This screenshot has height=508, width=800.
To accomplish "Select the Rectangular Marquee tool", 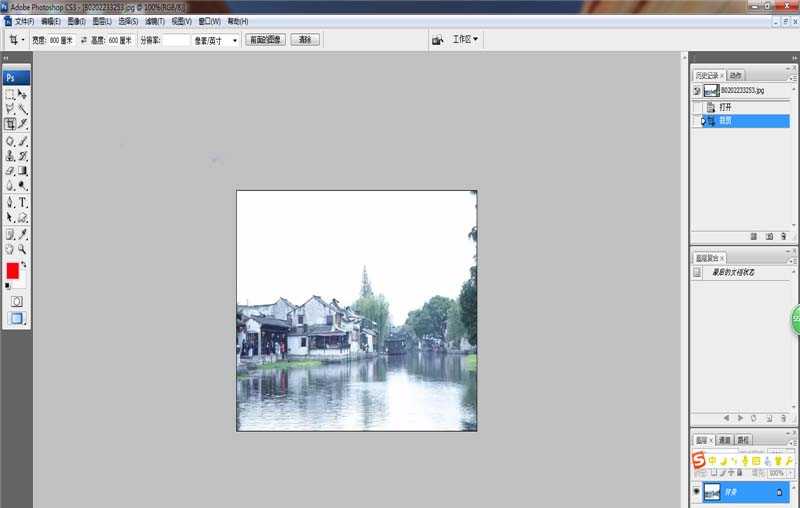I will [x=10, y=94].
